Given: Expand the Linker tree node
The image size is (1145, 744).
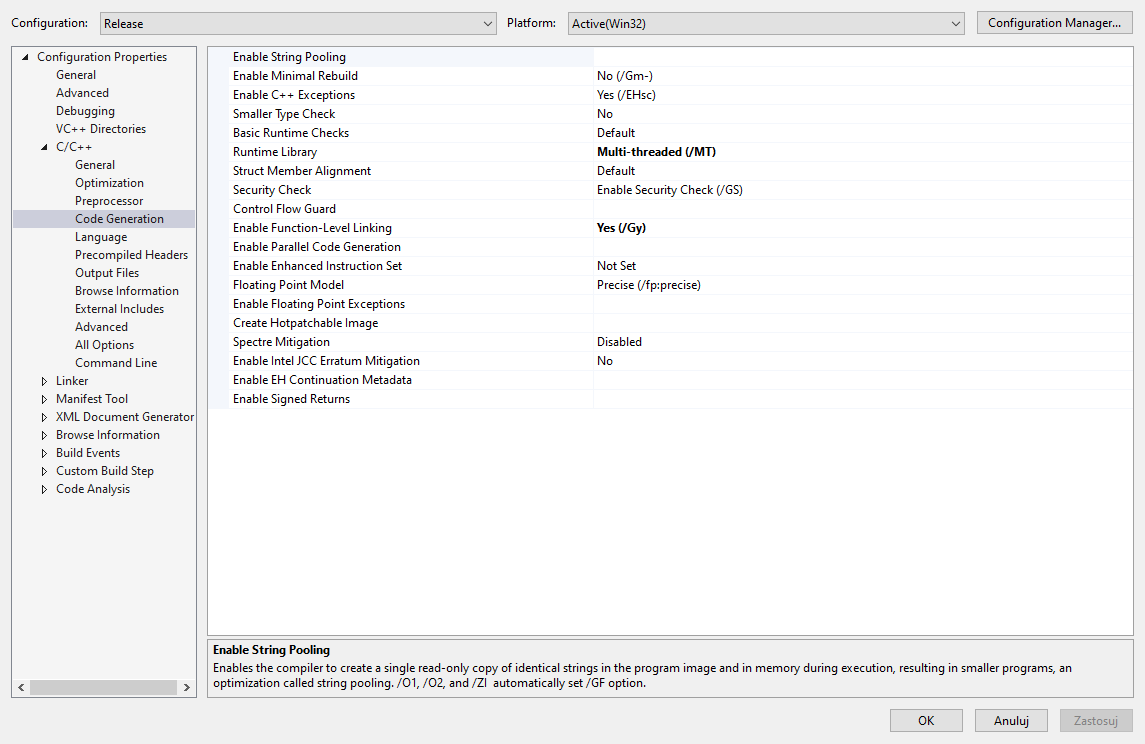Looking at the screenshot, I should [x=43, y=380].
